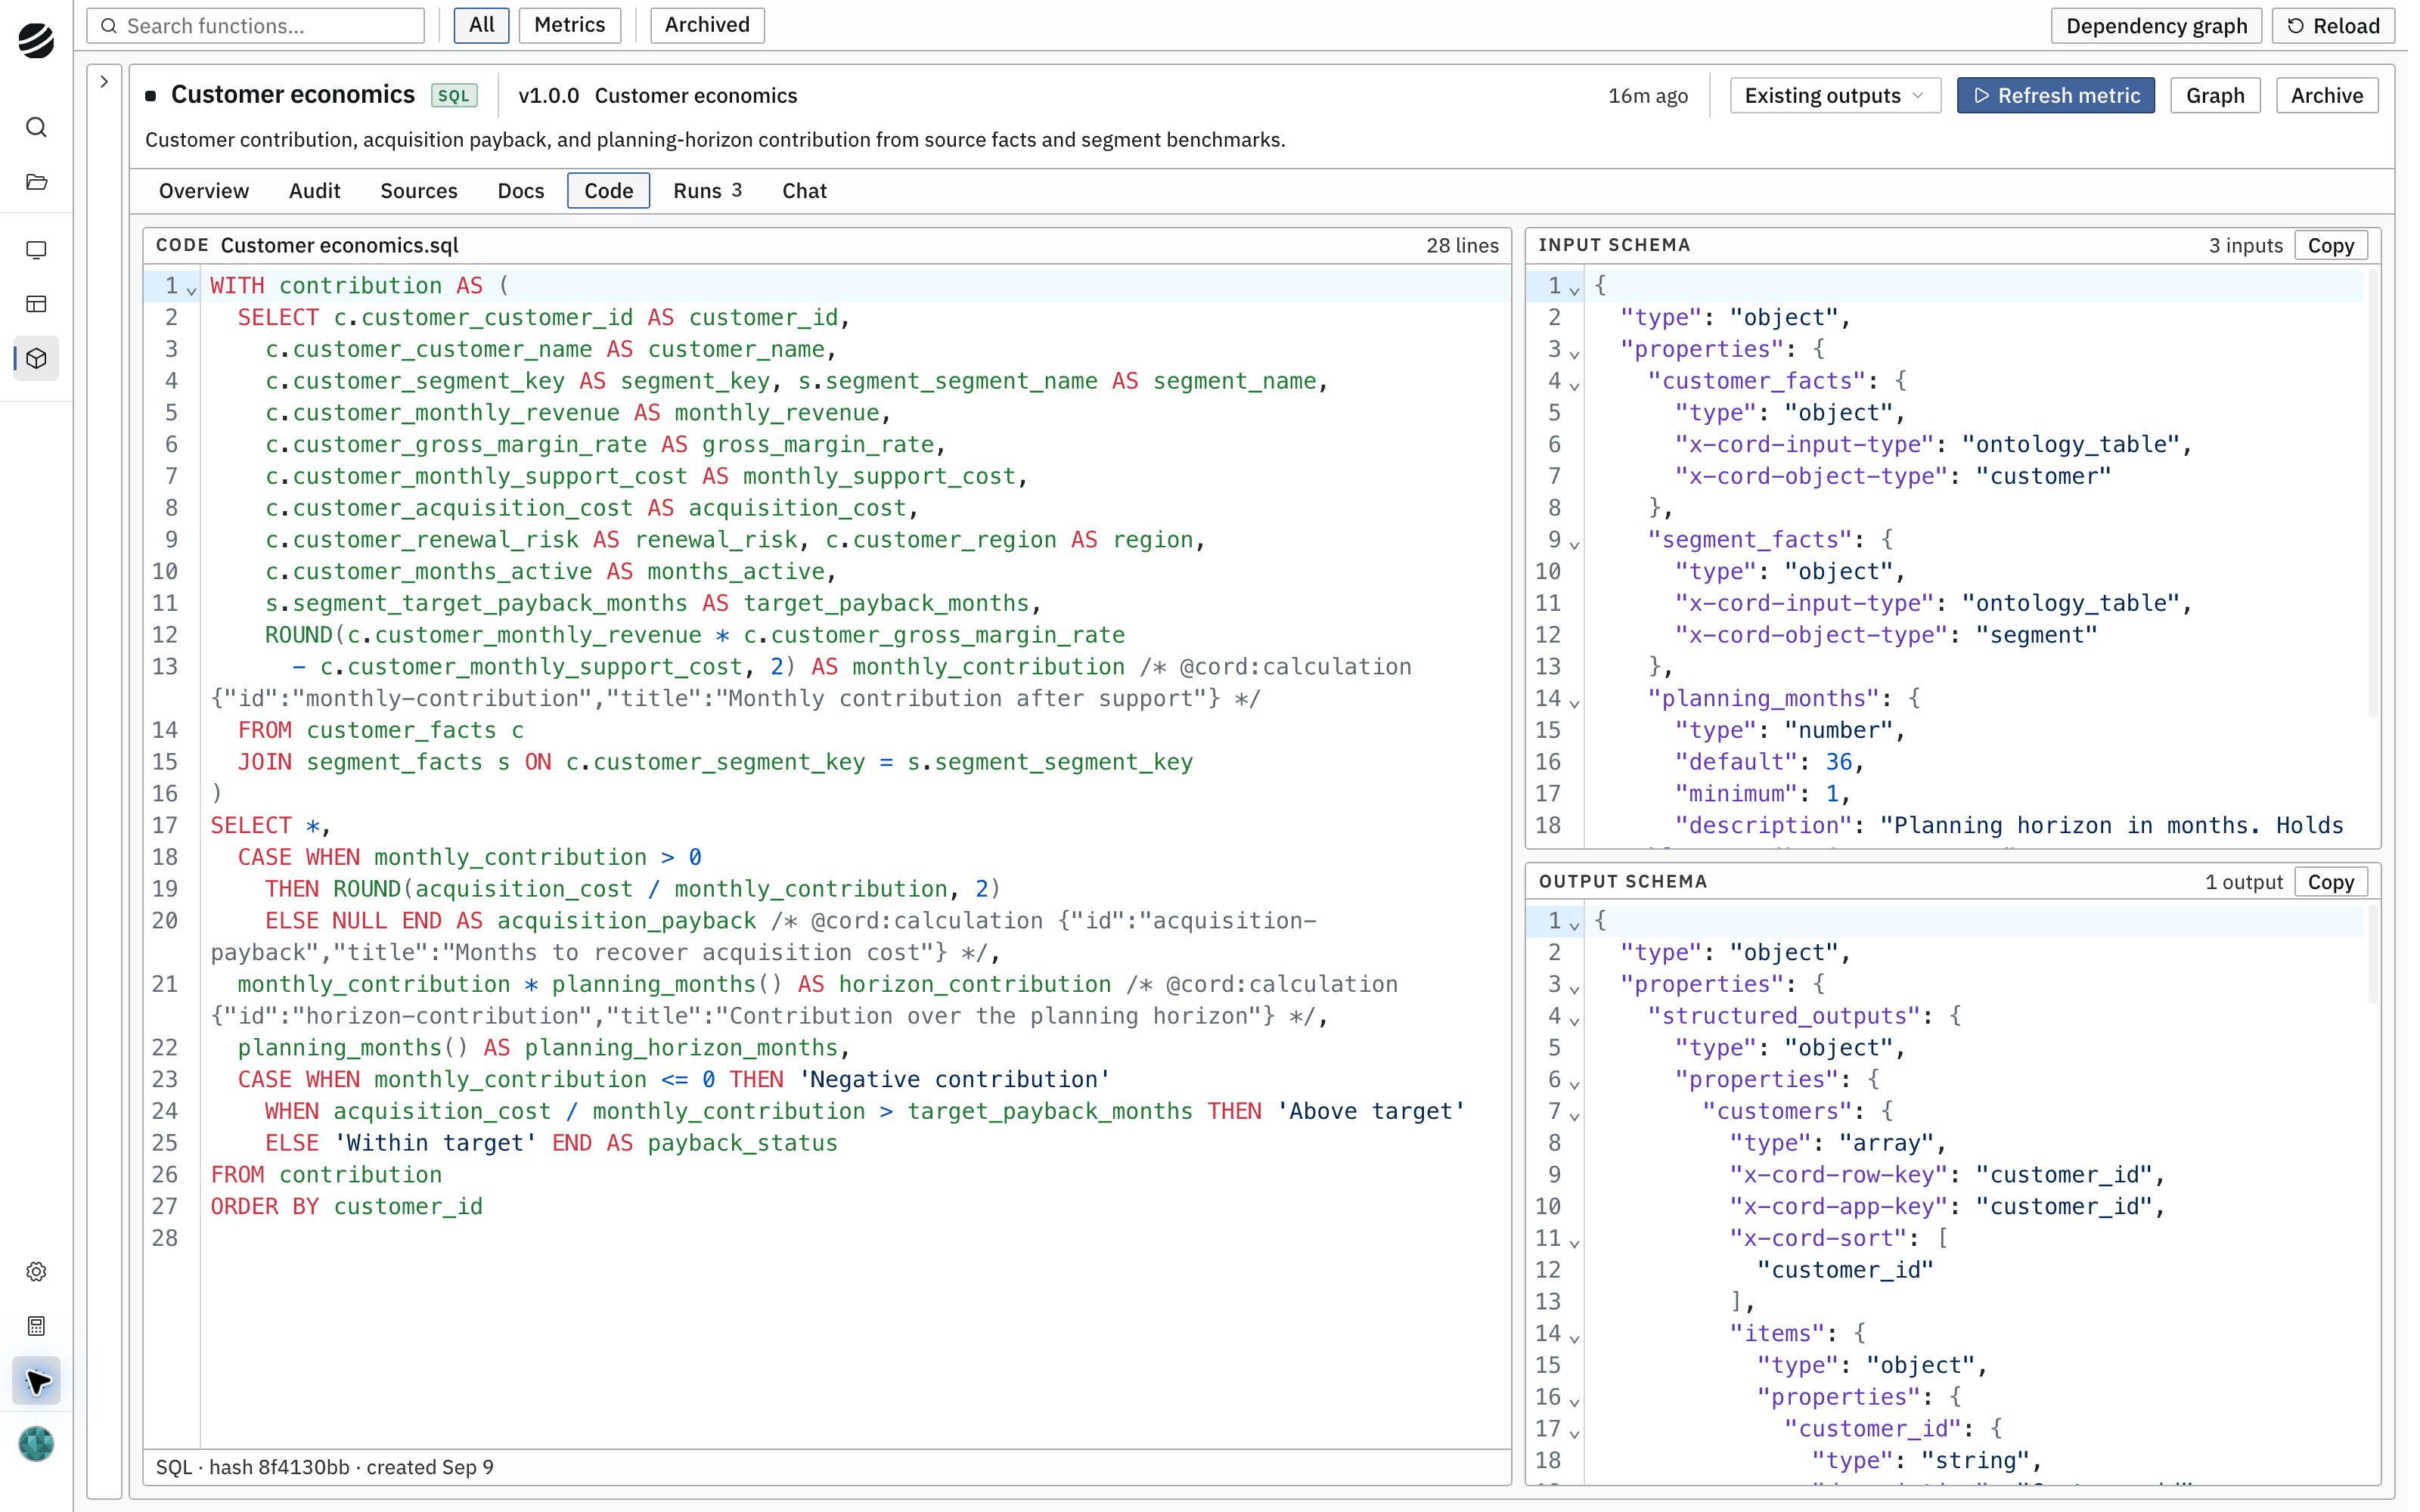The width and height of the screenshot is (2420, 1512).
Task: Switch to the Sources tab
Action: tap(418, 191)
